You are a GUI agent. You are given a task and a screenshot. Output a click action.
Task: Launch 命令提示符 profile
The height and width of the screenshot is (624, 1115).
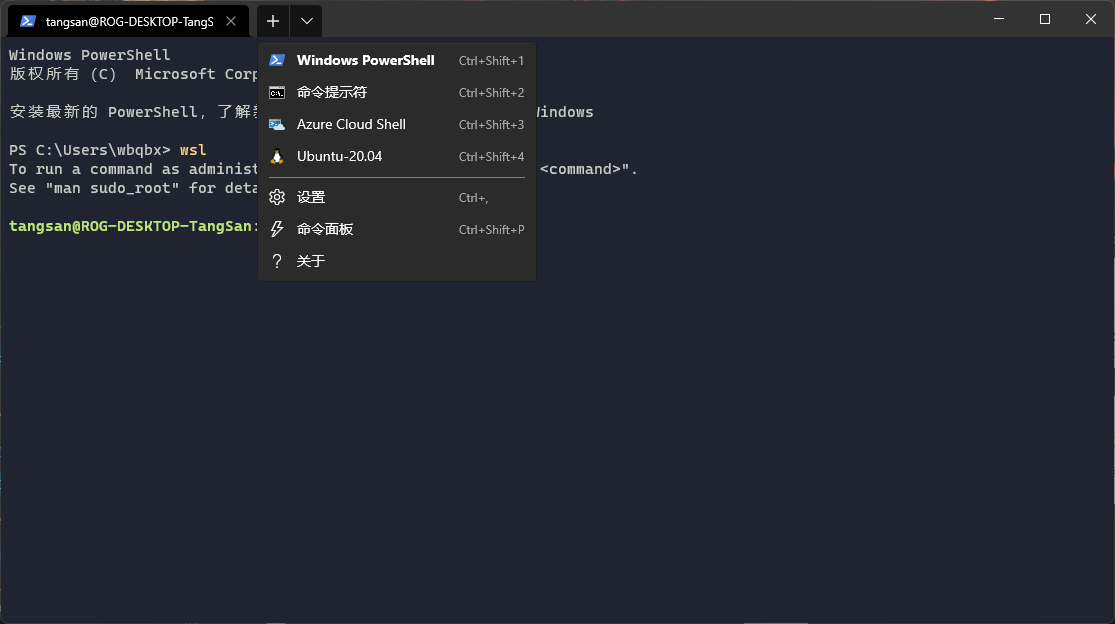point(397,92)
